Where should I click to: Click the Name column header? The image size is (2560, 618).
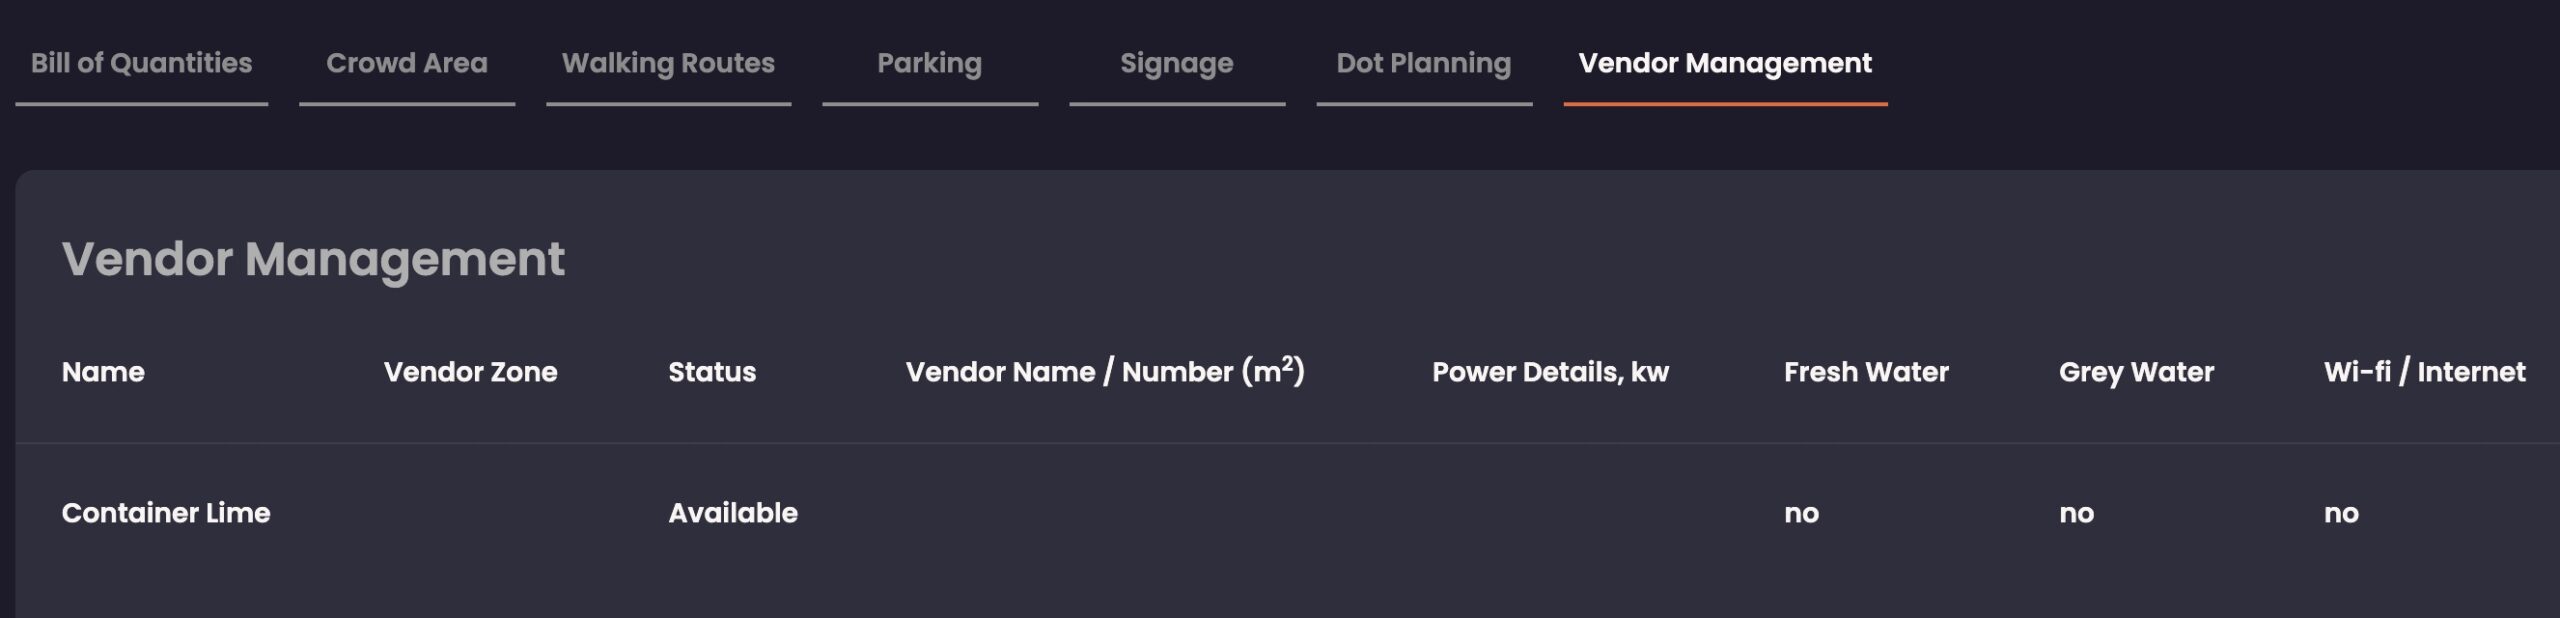103,372
